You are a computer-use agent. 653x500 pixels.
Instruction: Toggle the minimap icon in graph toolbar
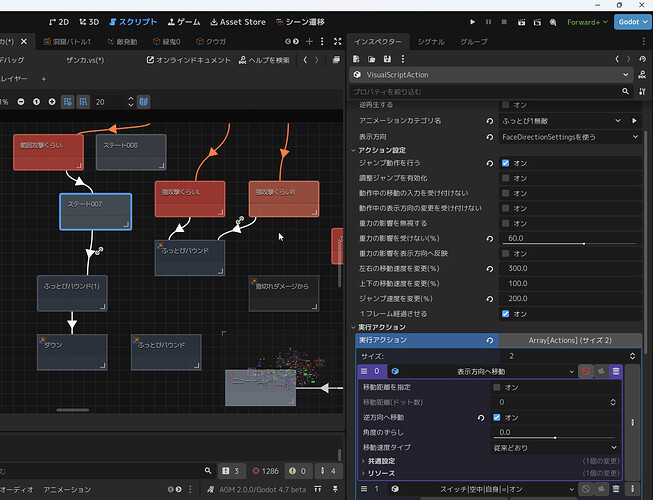point(143,102)
